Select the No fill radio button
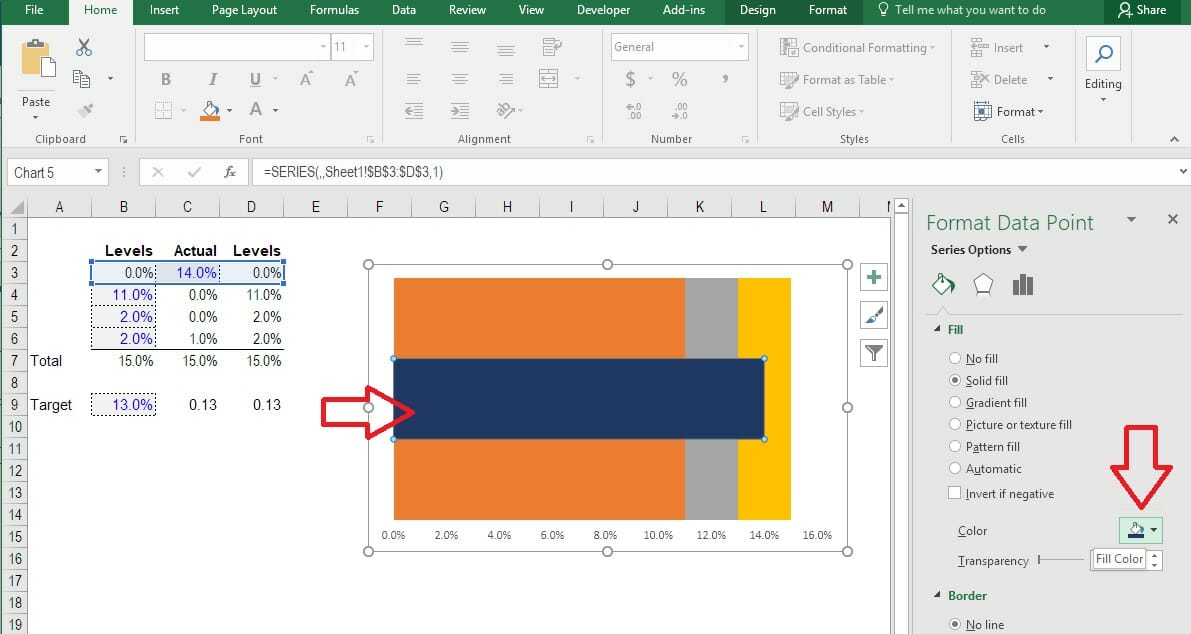The image size is (1191, 634). [955, 358]
